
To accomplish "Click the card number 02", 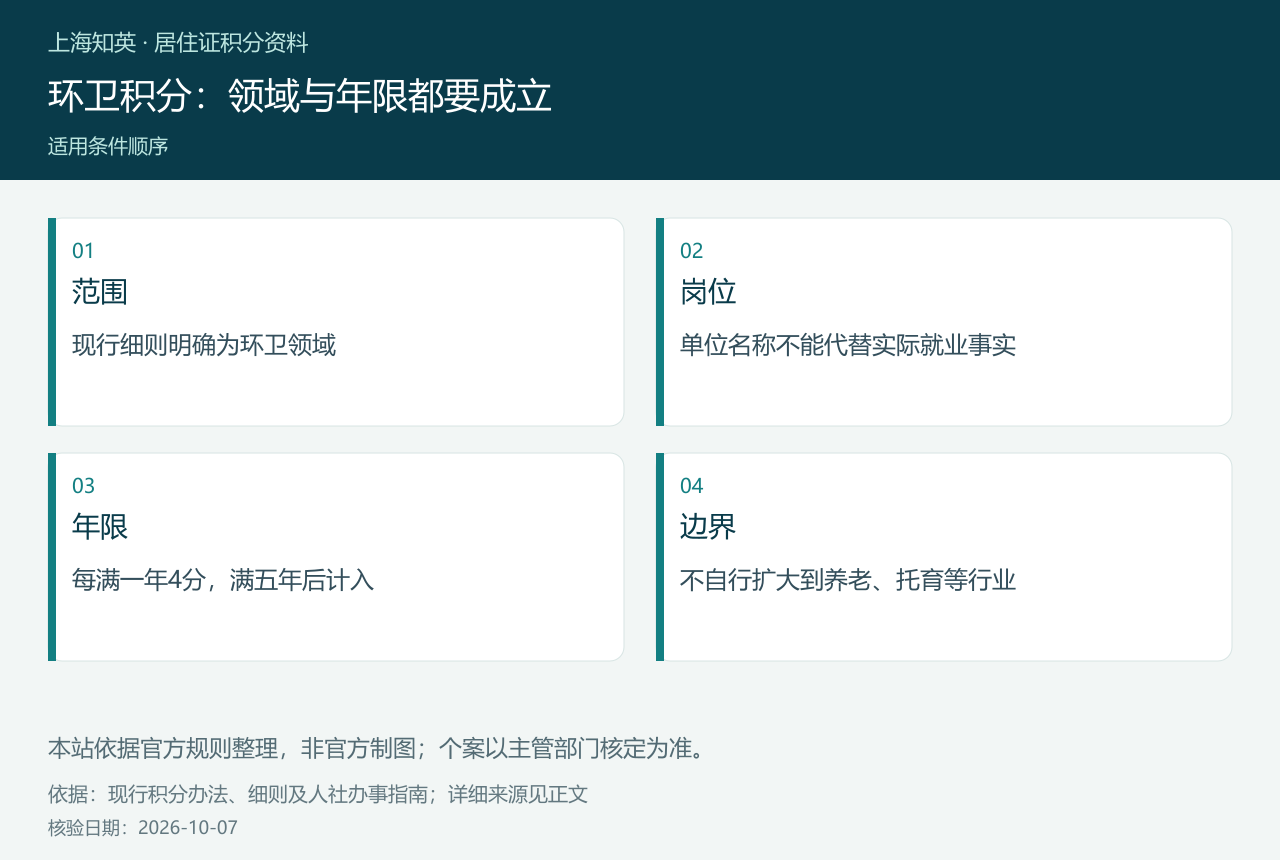I will click(x=692, y=251).
